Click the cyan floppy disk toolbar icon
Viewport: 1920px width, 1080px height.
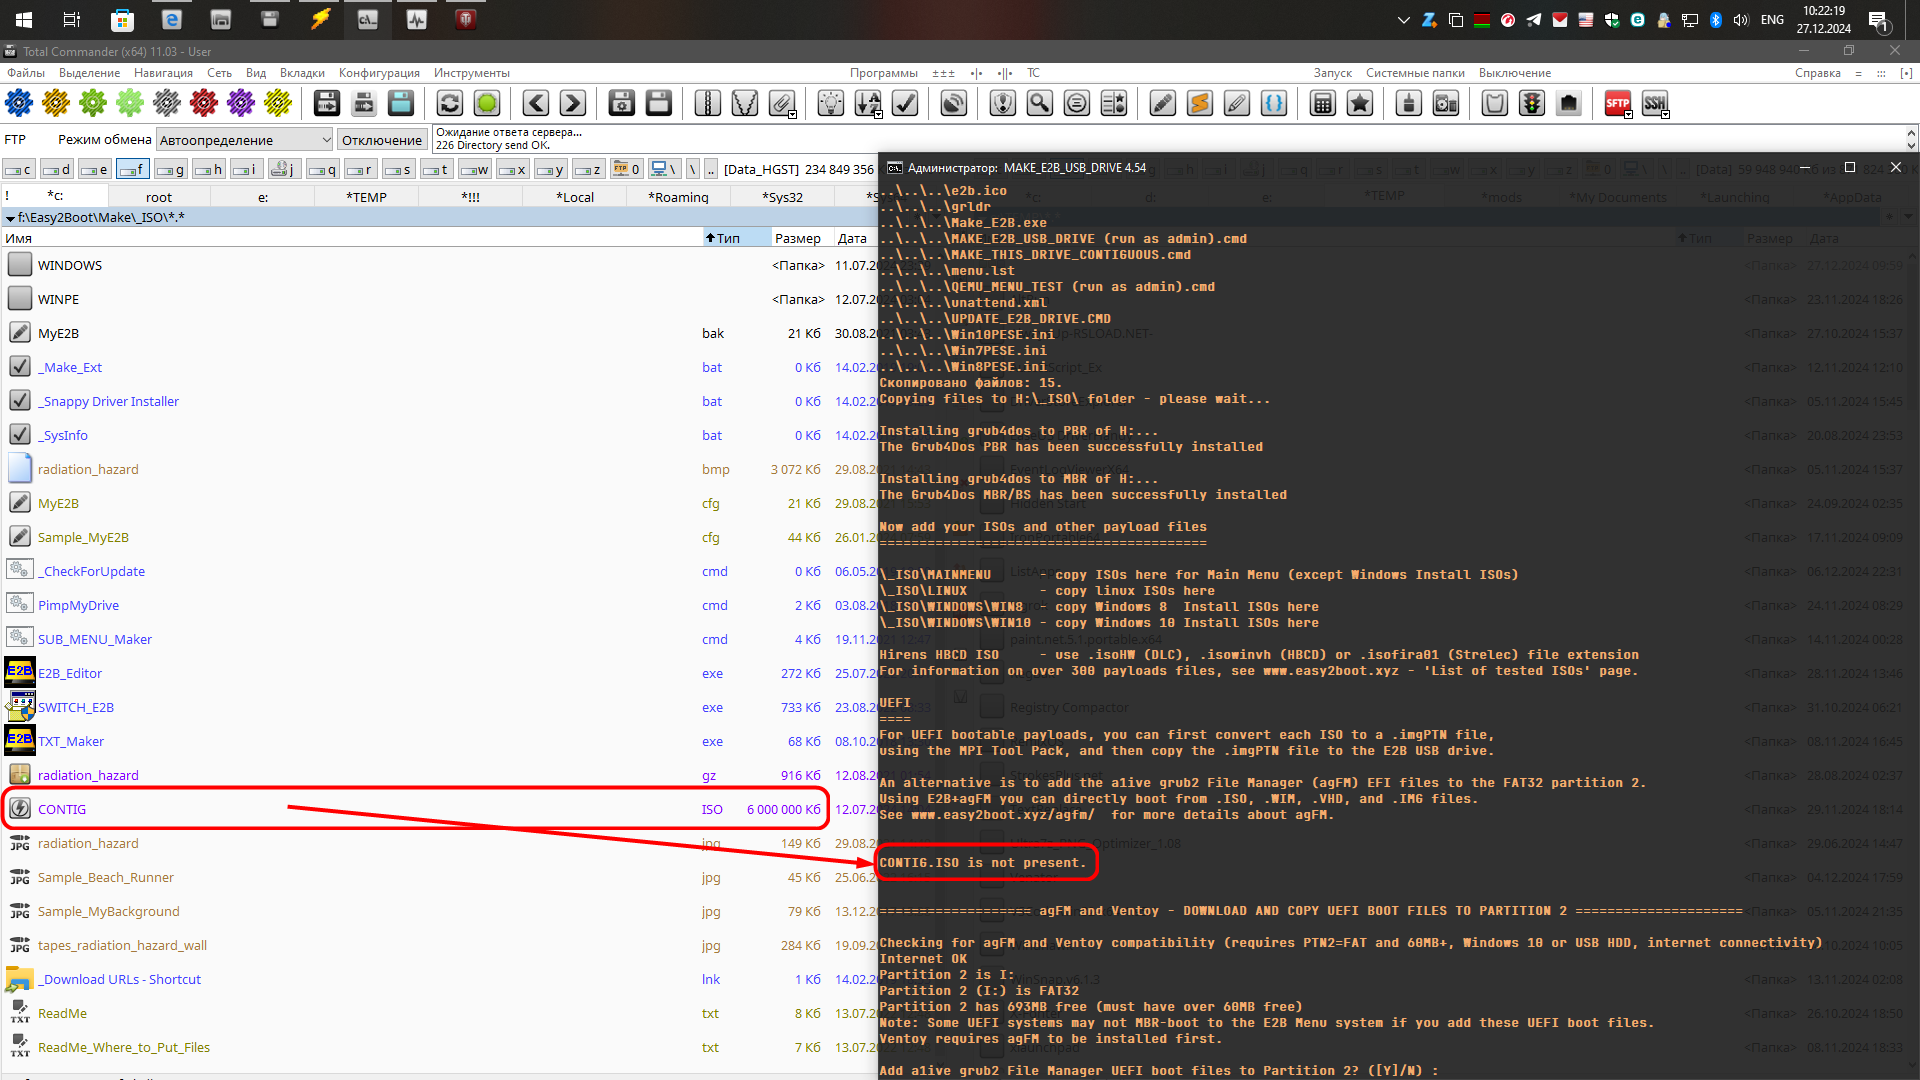[401, 103]
